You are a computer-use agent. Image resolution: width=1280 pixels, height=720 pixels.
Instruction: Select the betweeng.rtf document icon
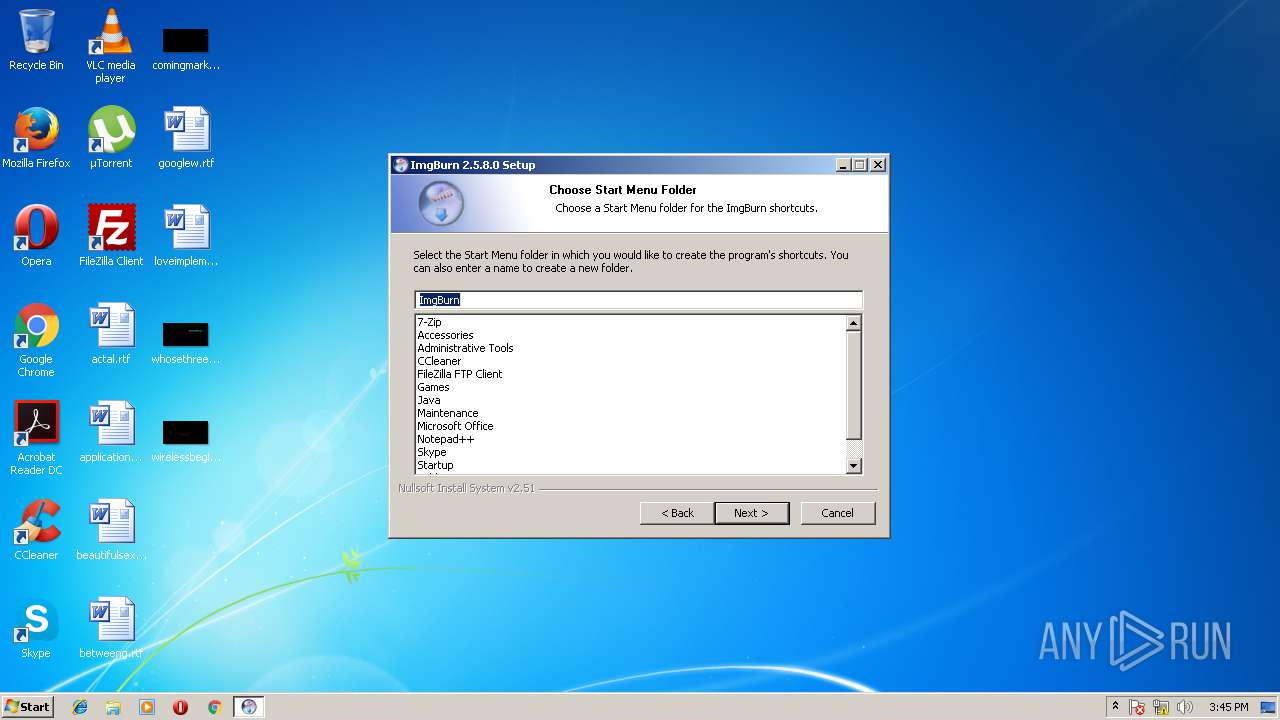pos(110,628)
